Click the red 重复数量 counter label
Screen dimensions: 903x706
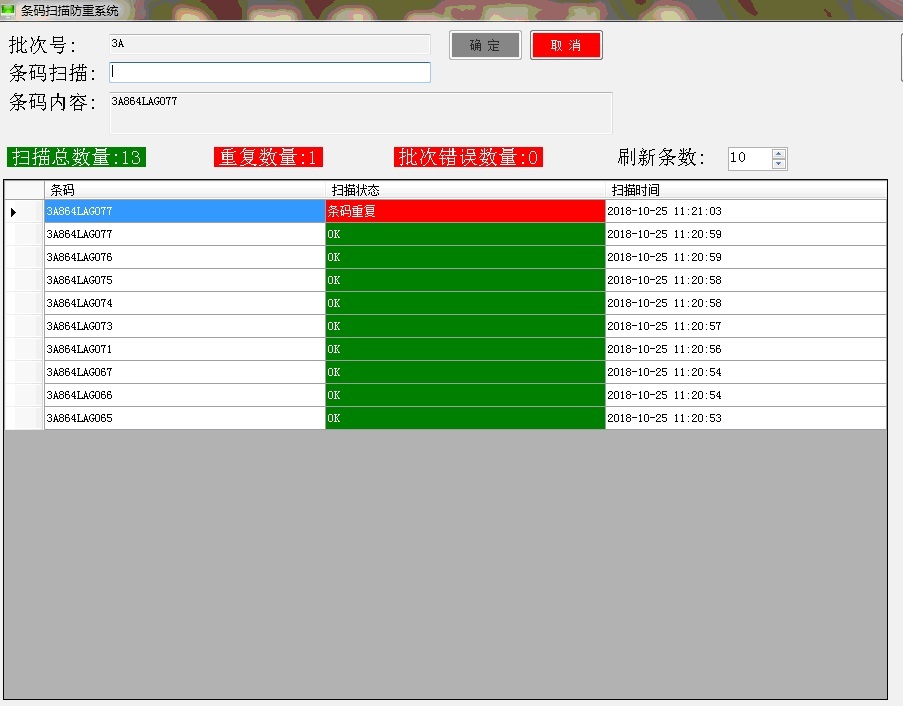point(268,157)
